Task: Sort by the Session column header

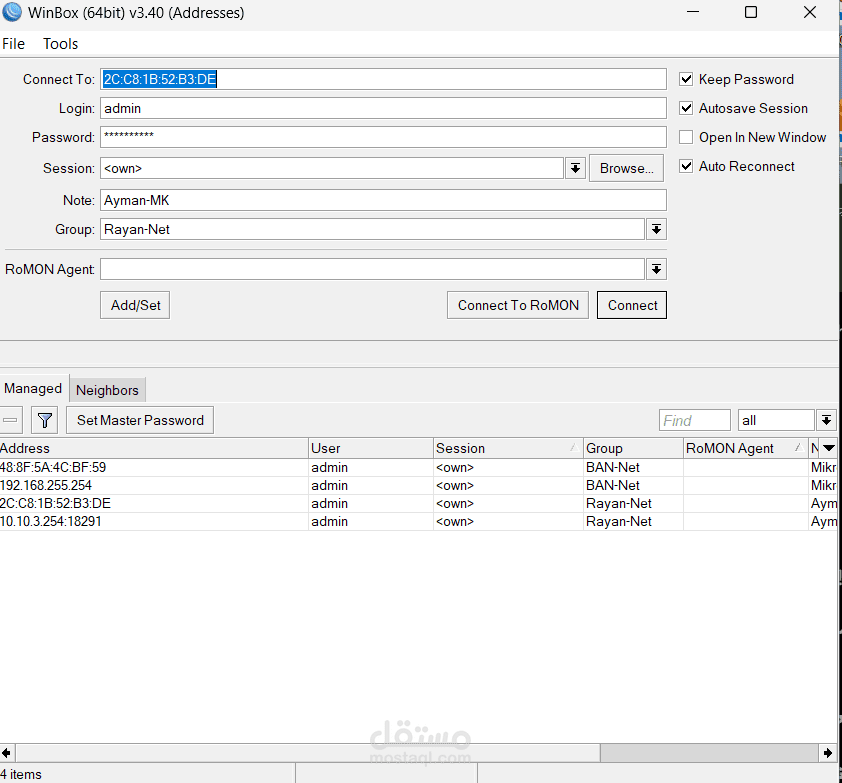Action: tap(508, 448)
